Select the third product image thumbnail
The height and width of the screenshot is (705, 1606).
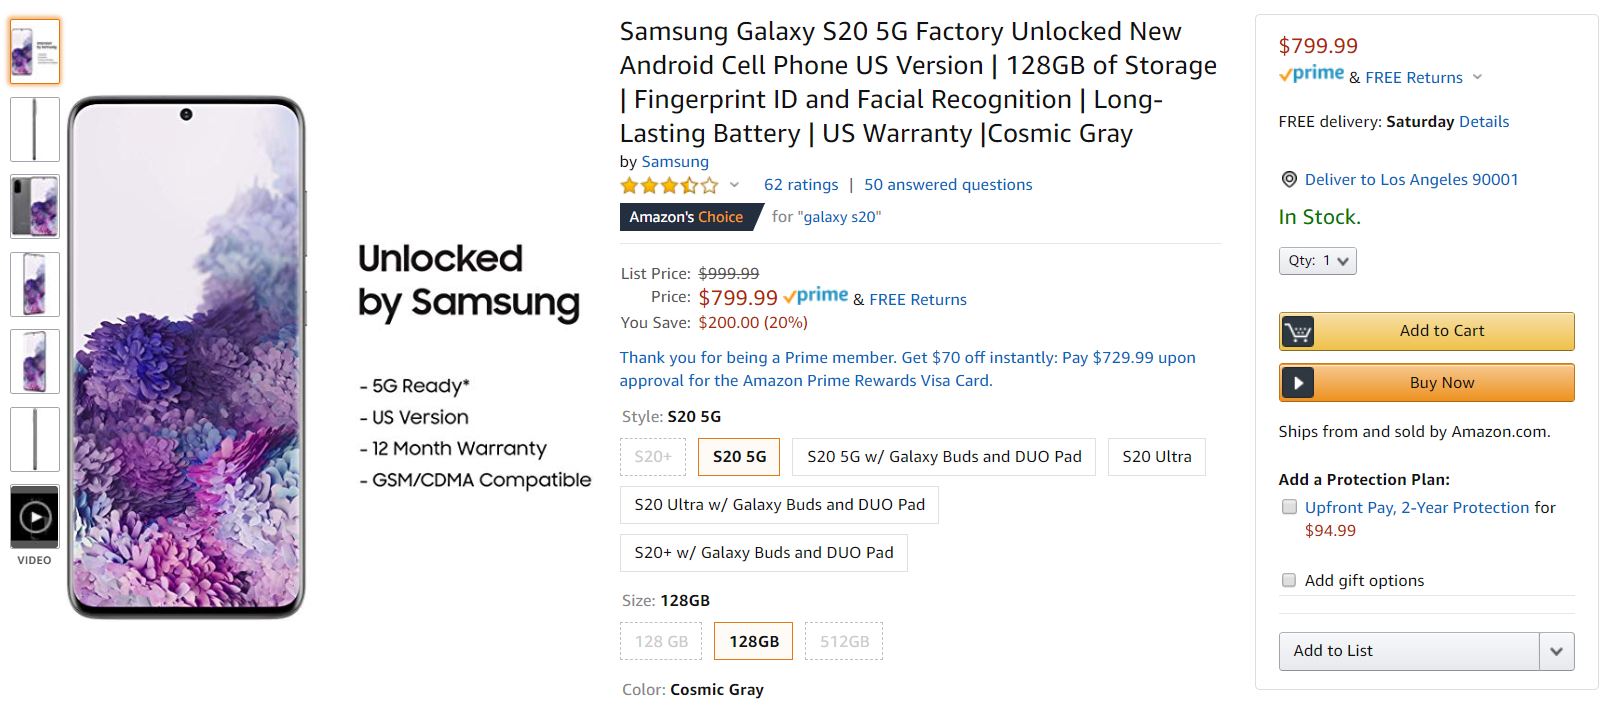coord(35,206)
